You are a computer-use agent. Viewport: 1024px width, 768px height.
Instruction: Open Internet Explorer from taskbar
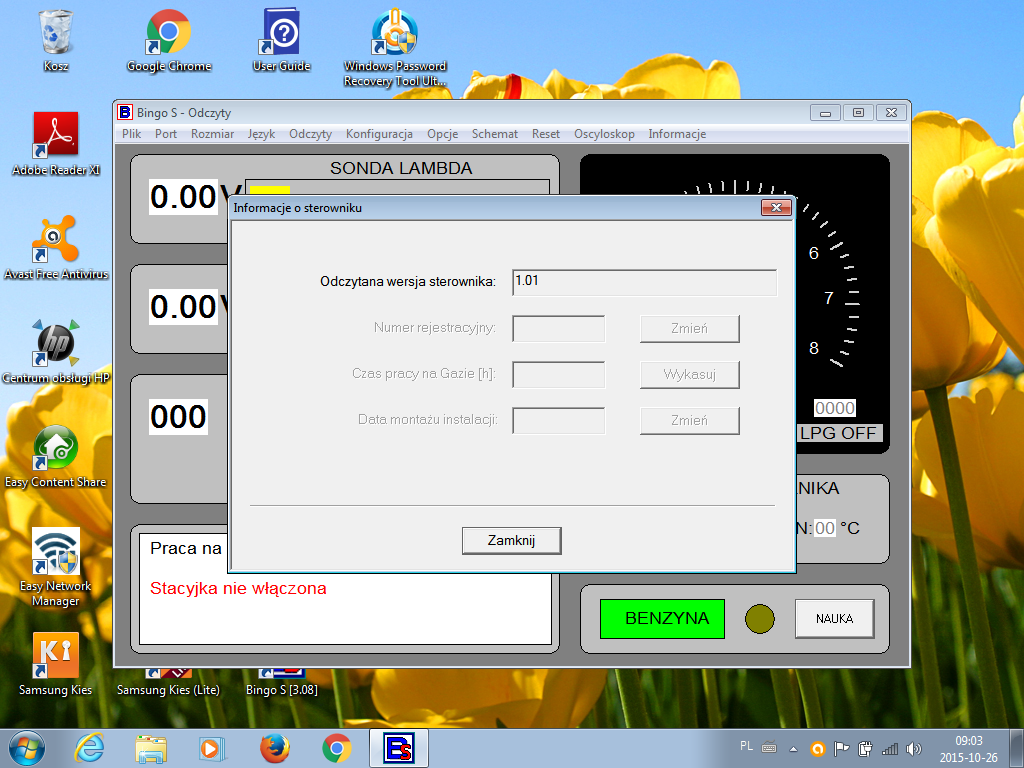tap(89, 748)
